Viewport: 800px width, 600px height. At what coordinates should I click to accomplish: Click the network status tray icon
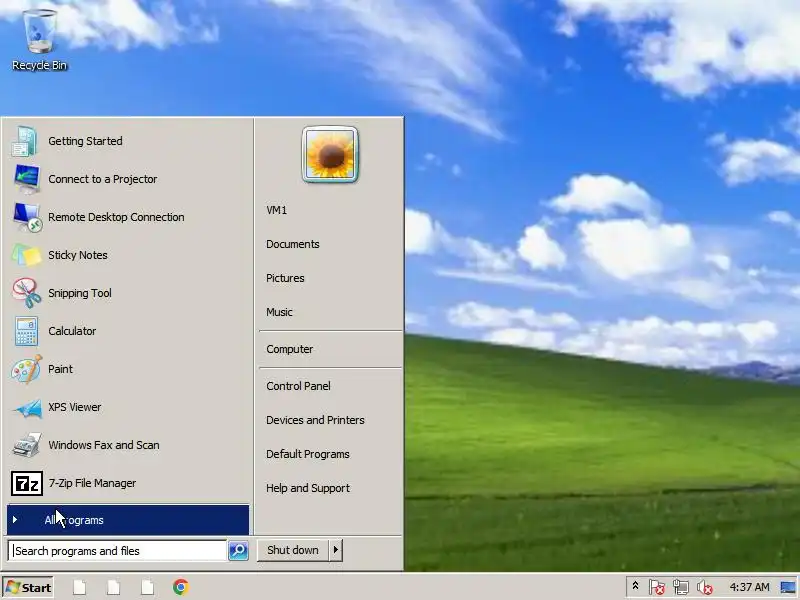[x=681, y=587]
